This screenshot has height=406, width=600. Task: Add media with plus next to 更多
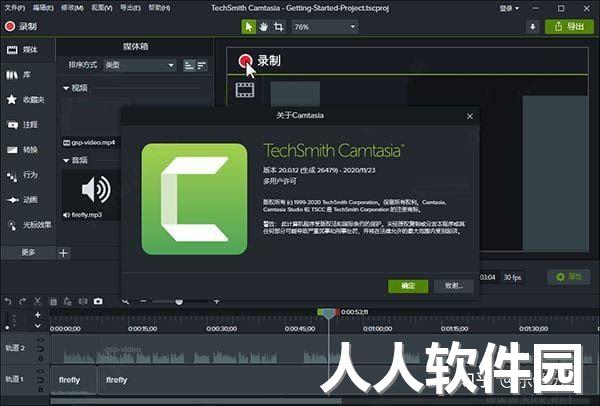point(64,253)
